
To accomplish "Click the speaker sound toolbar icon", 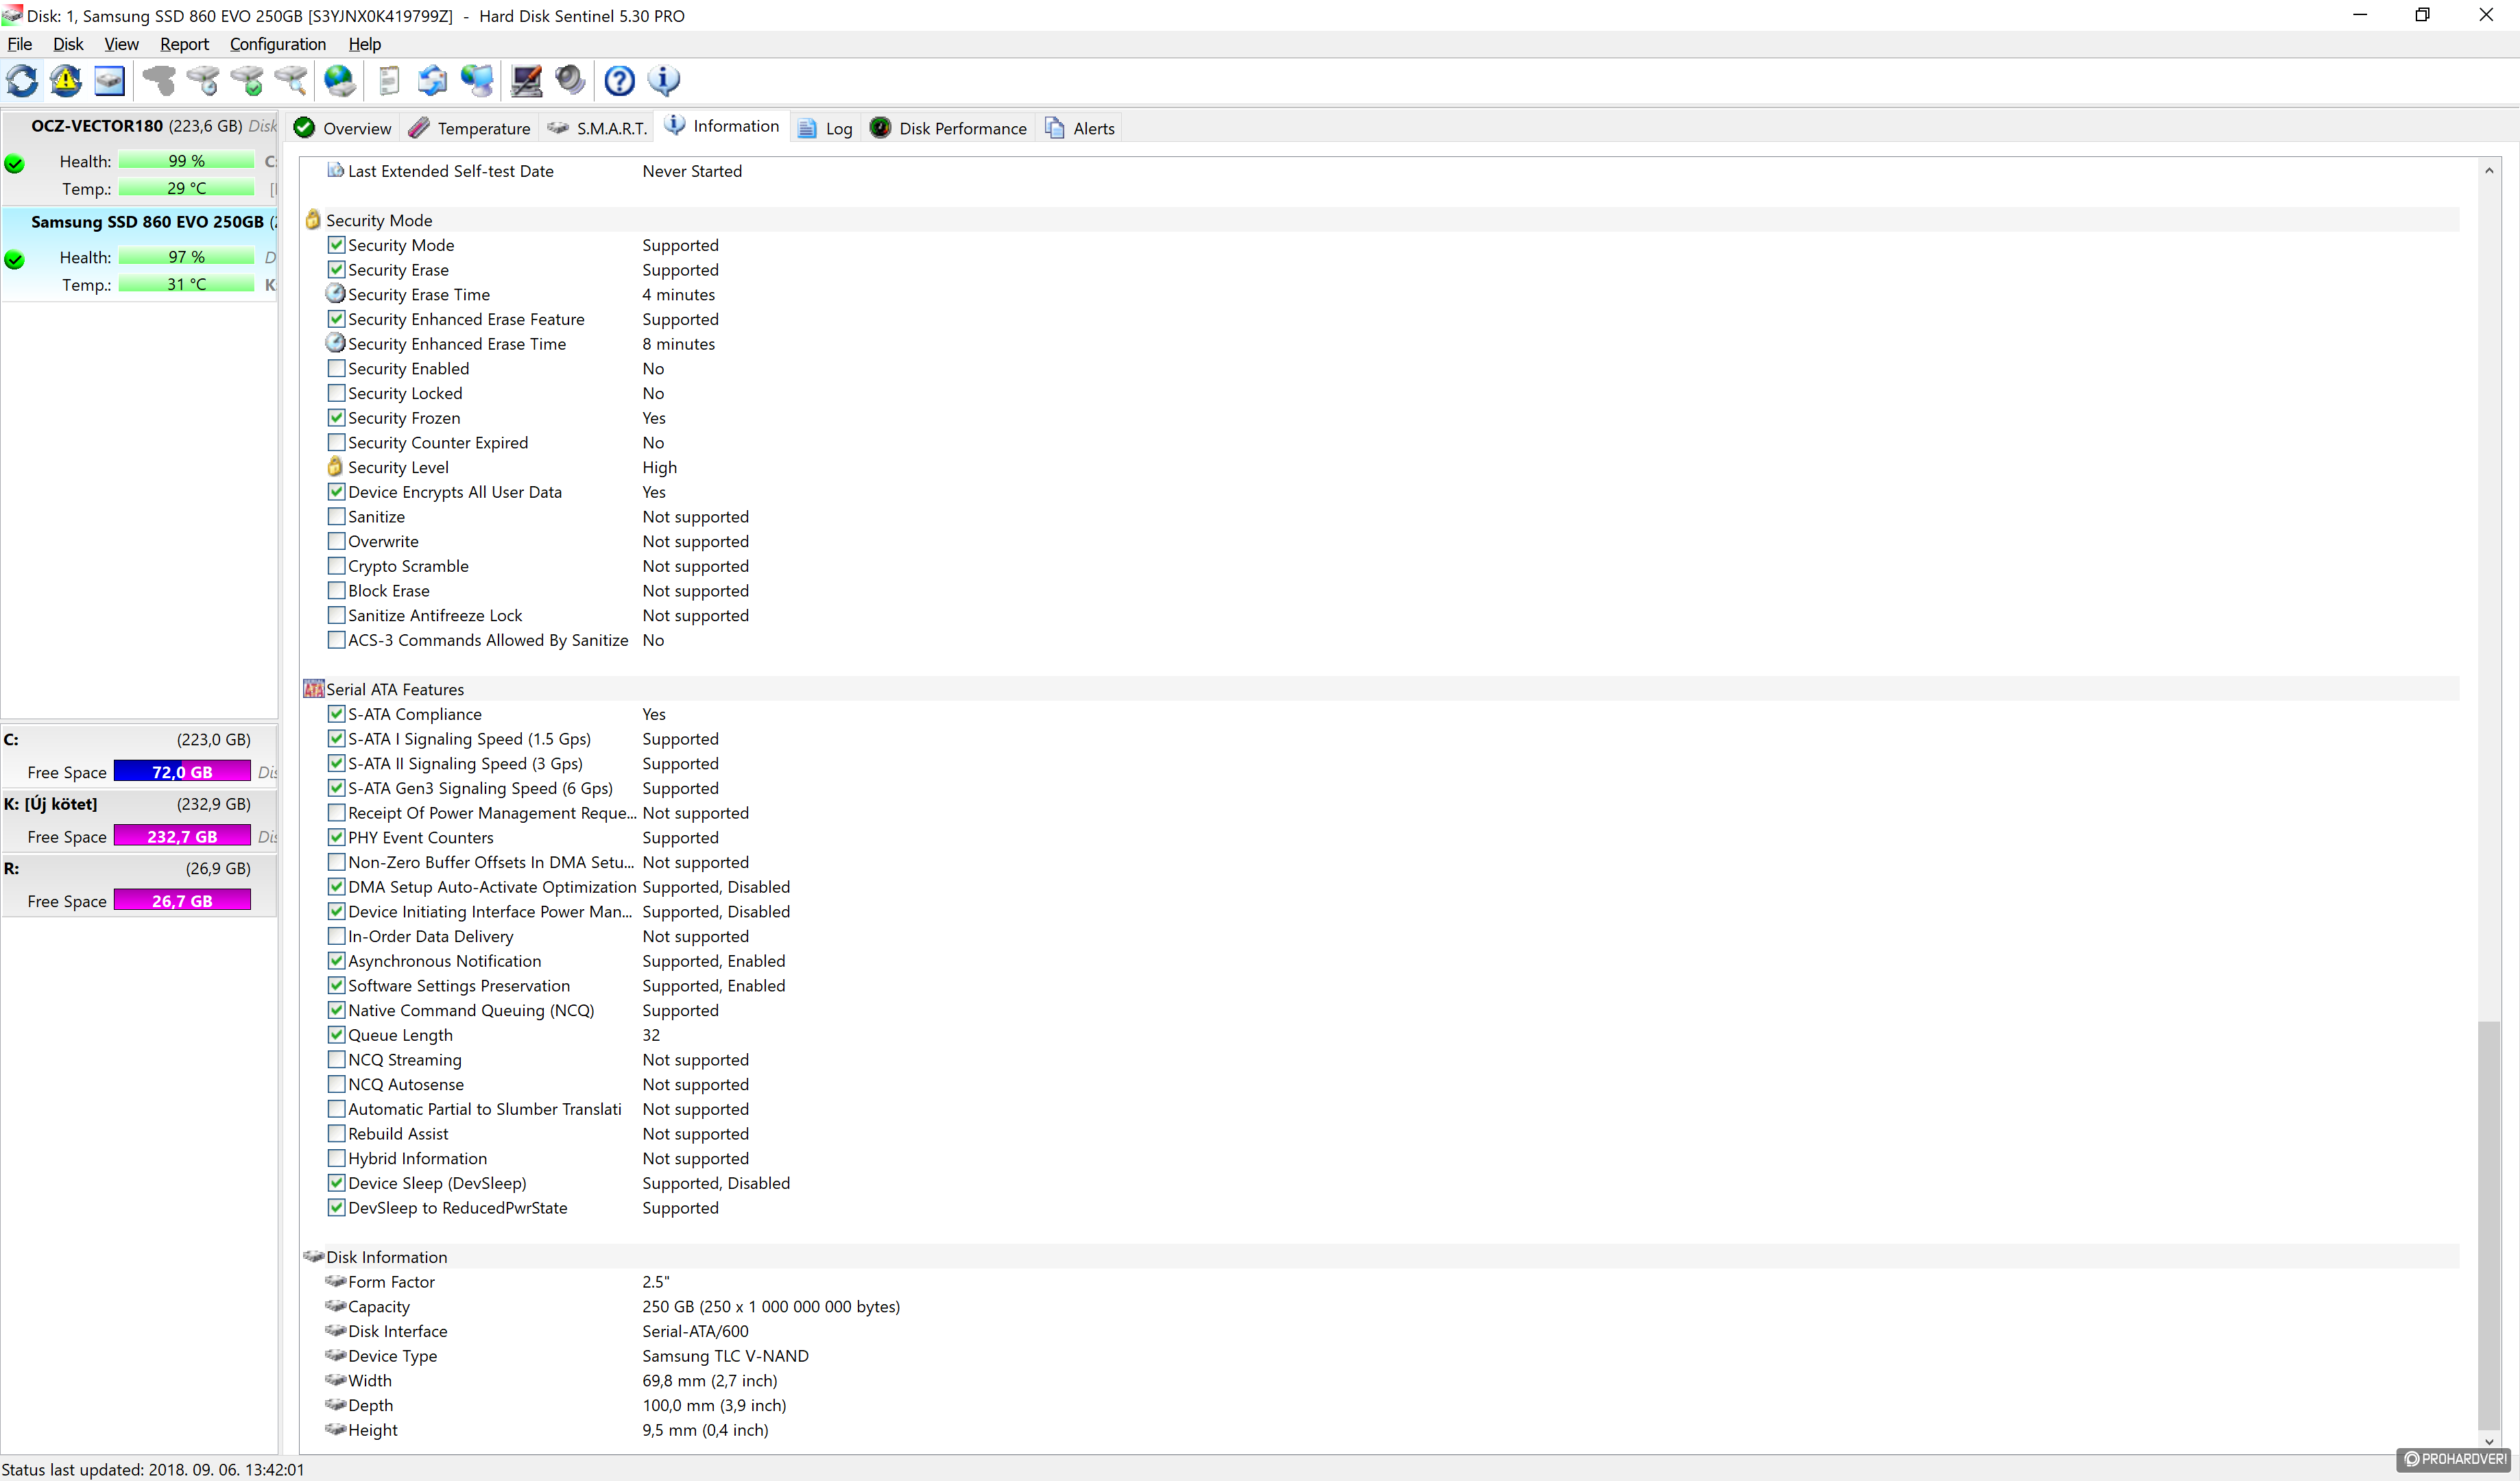I will (x=570, y=80).
